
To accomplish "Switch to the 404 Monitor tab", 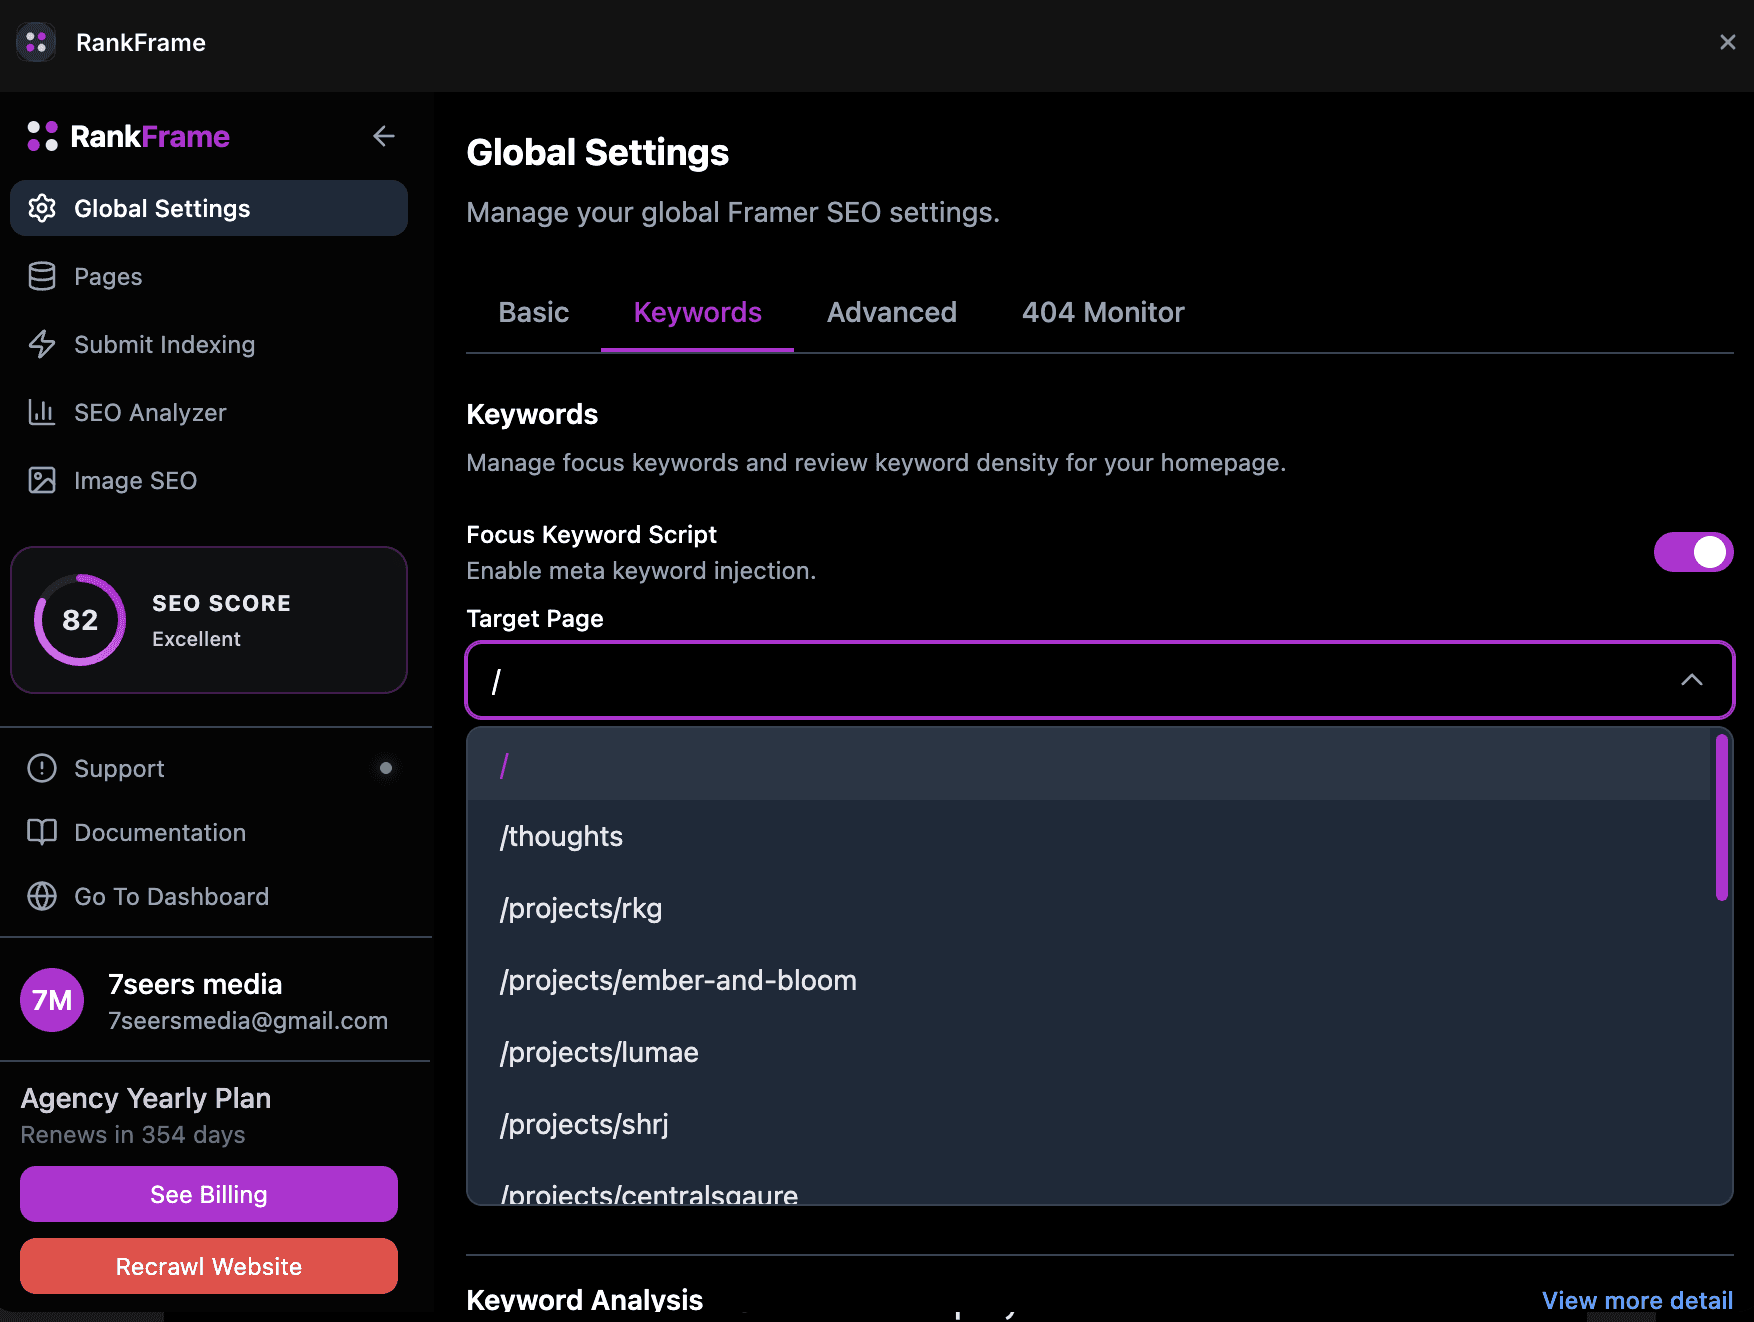I will [1103, 312].
